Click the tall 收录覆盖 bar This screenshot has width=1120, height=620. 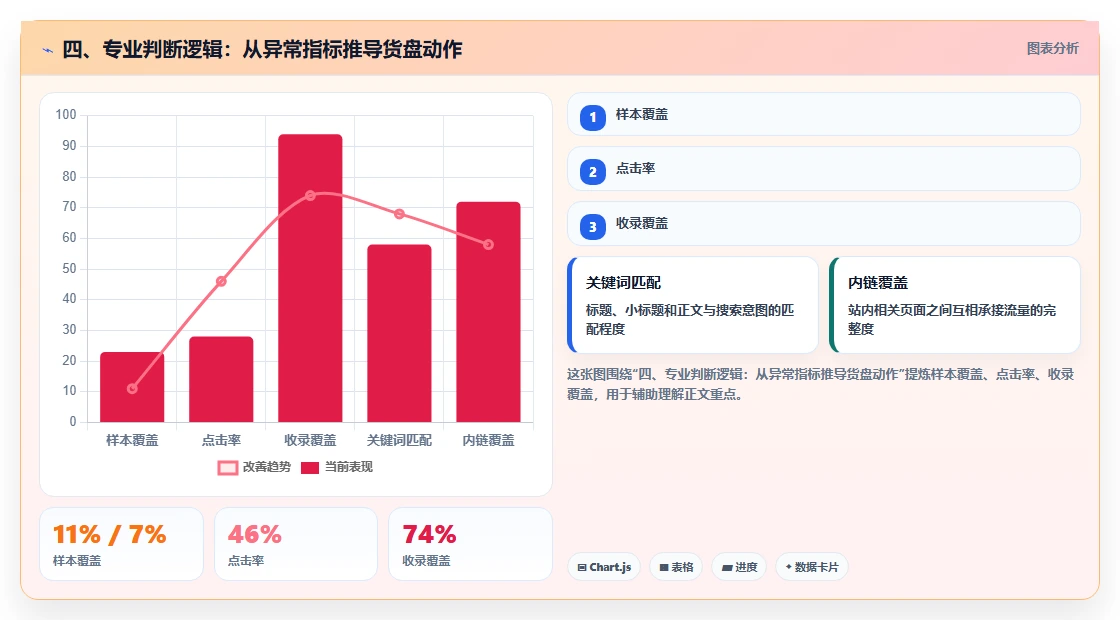(310, 278)
